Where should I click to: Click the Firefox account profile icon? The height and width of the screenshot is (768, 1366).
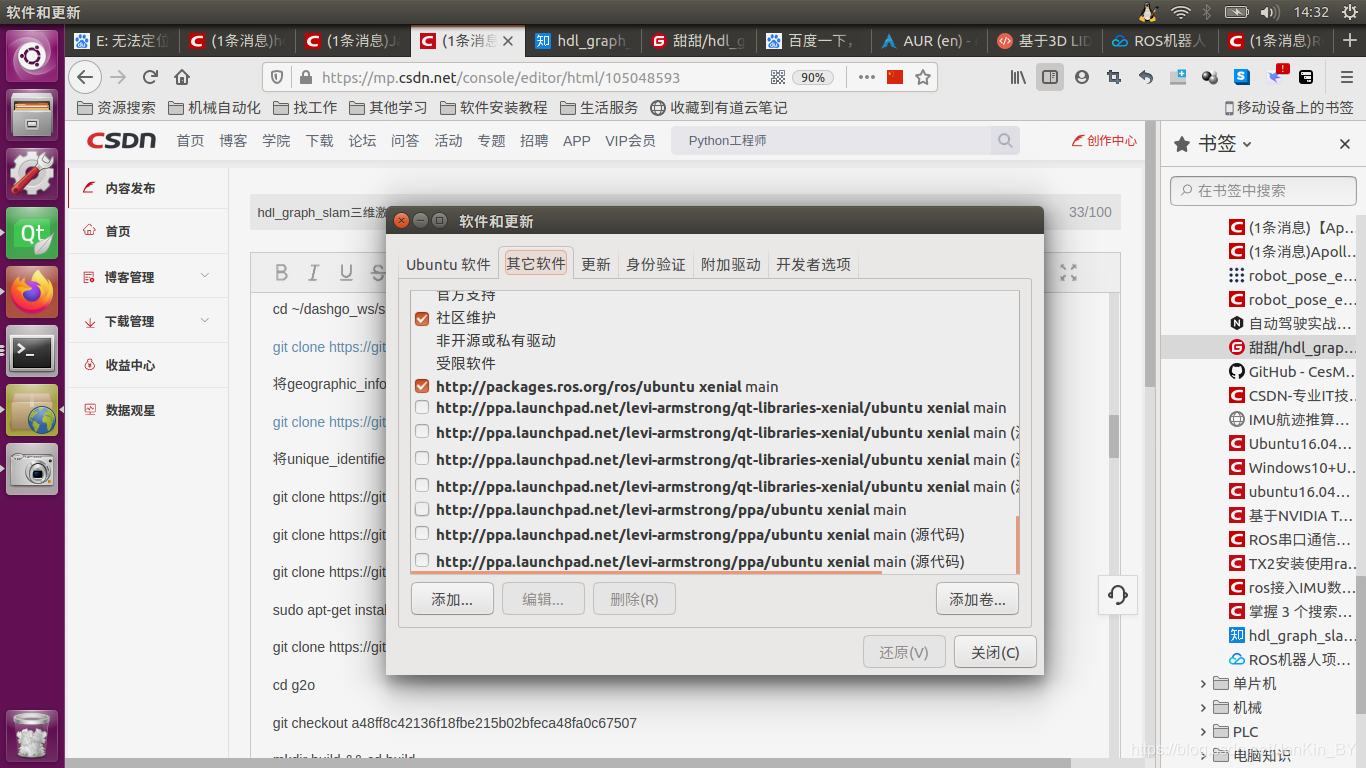pos(1082,77)
